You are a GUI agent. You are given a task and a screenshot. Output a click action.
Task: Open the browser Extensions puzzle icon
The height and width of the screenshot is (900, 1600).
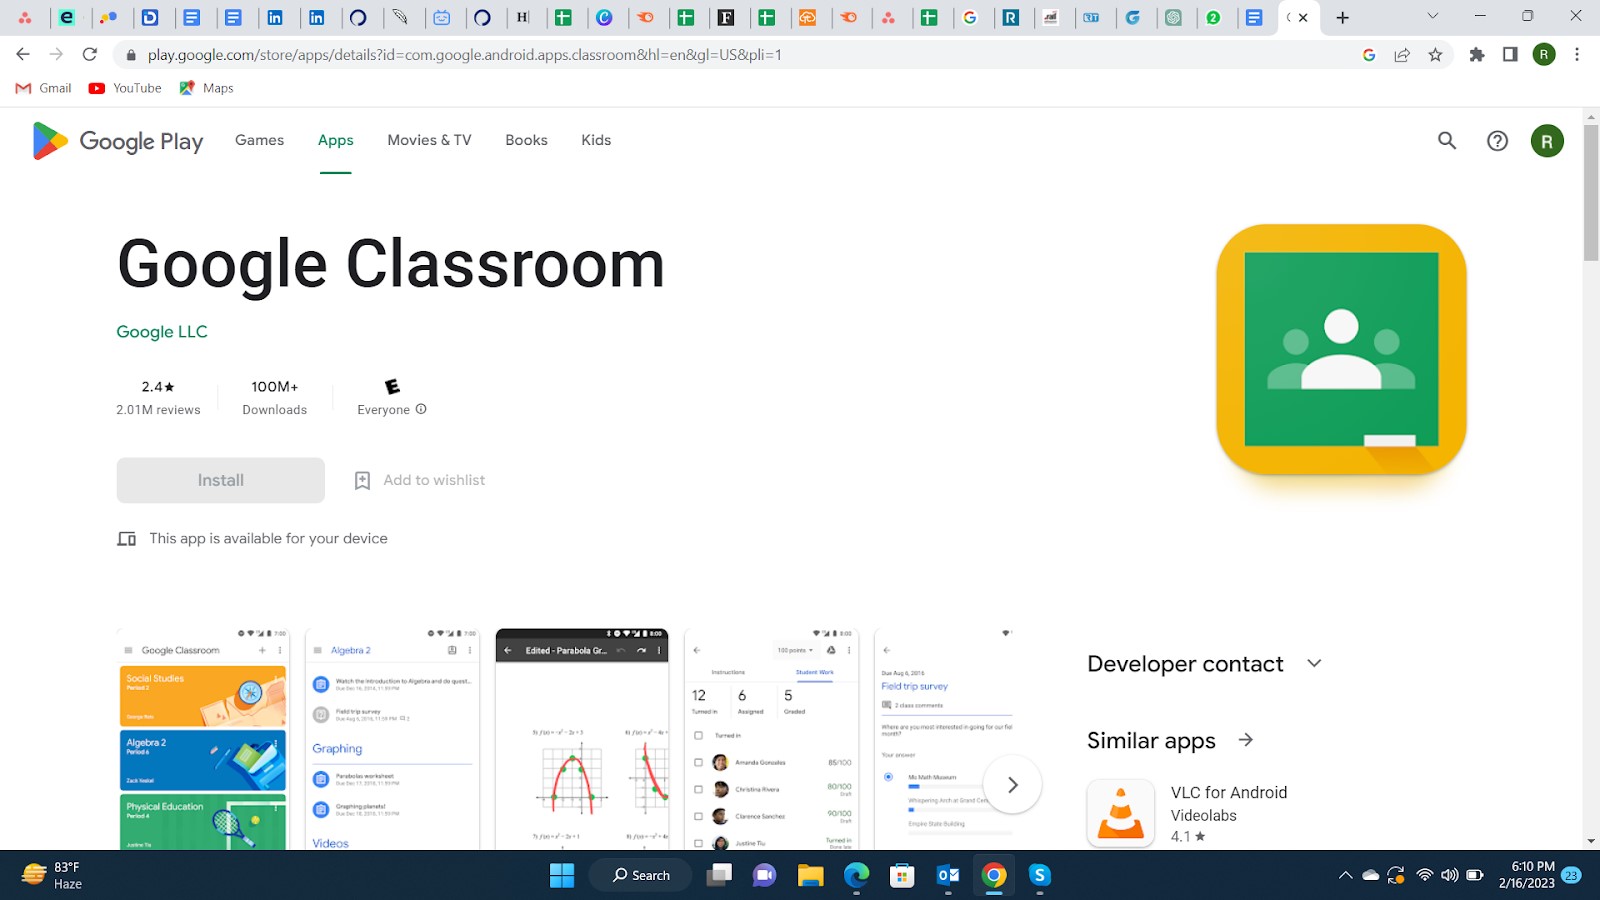1477,55
